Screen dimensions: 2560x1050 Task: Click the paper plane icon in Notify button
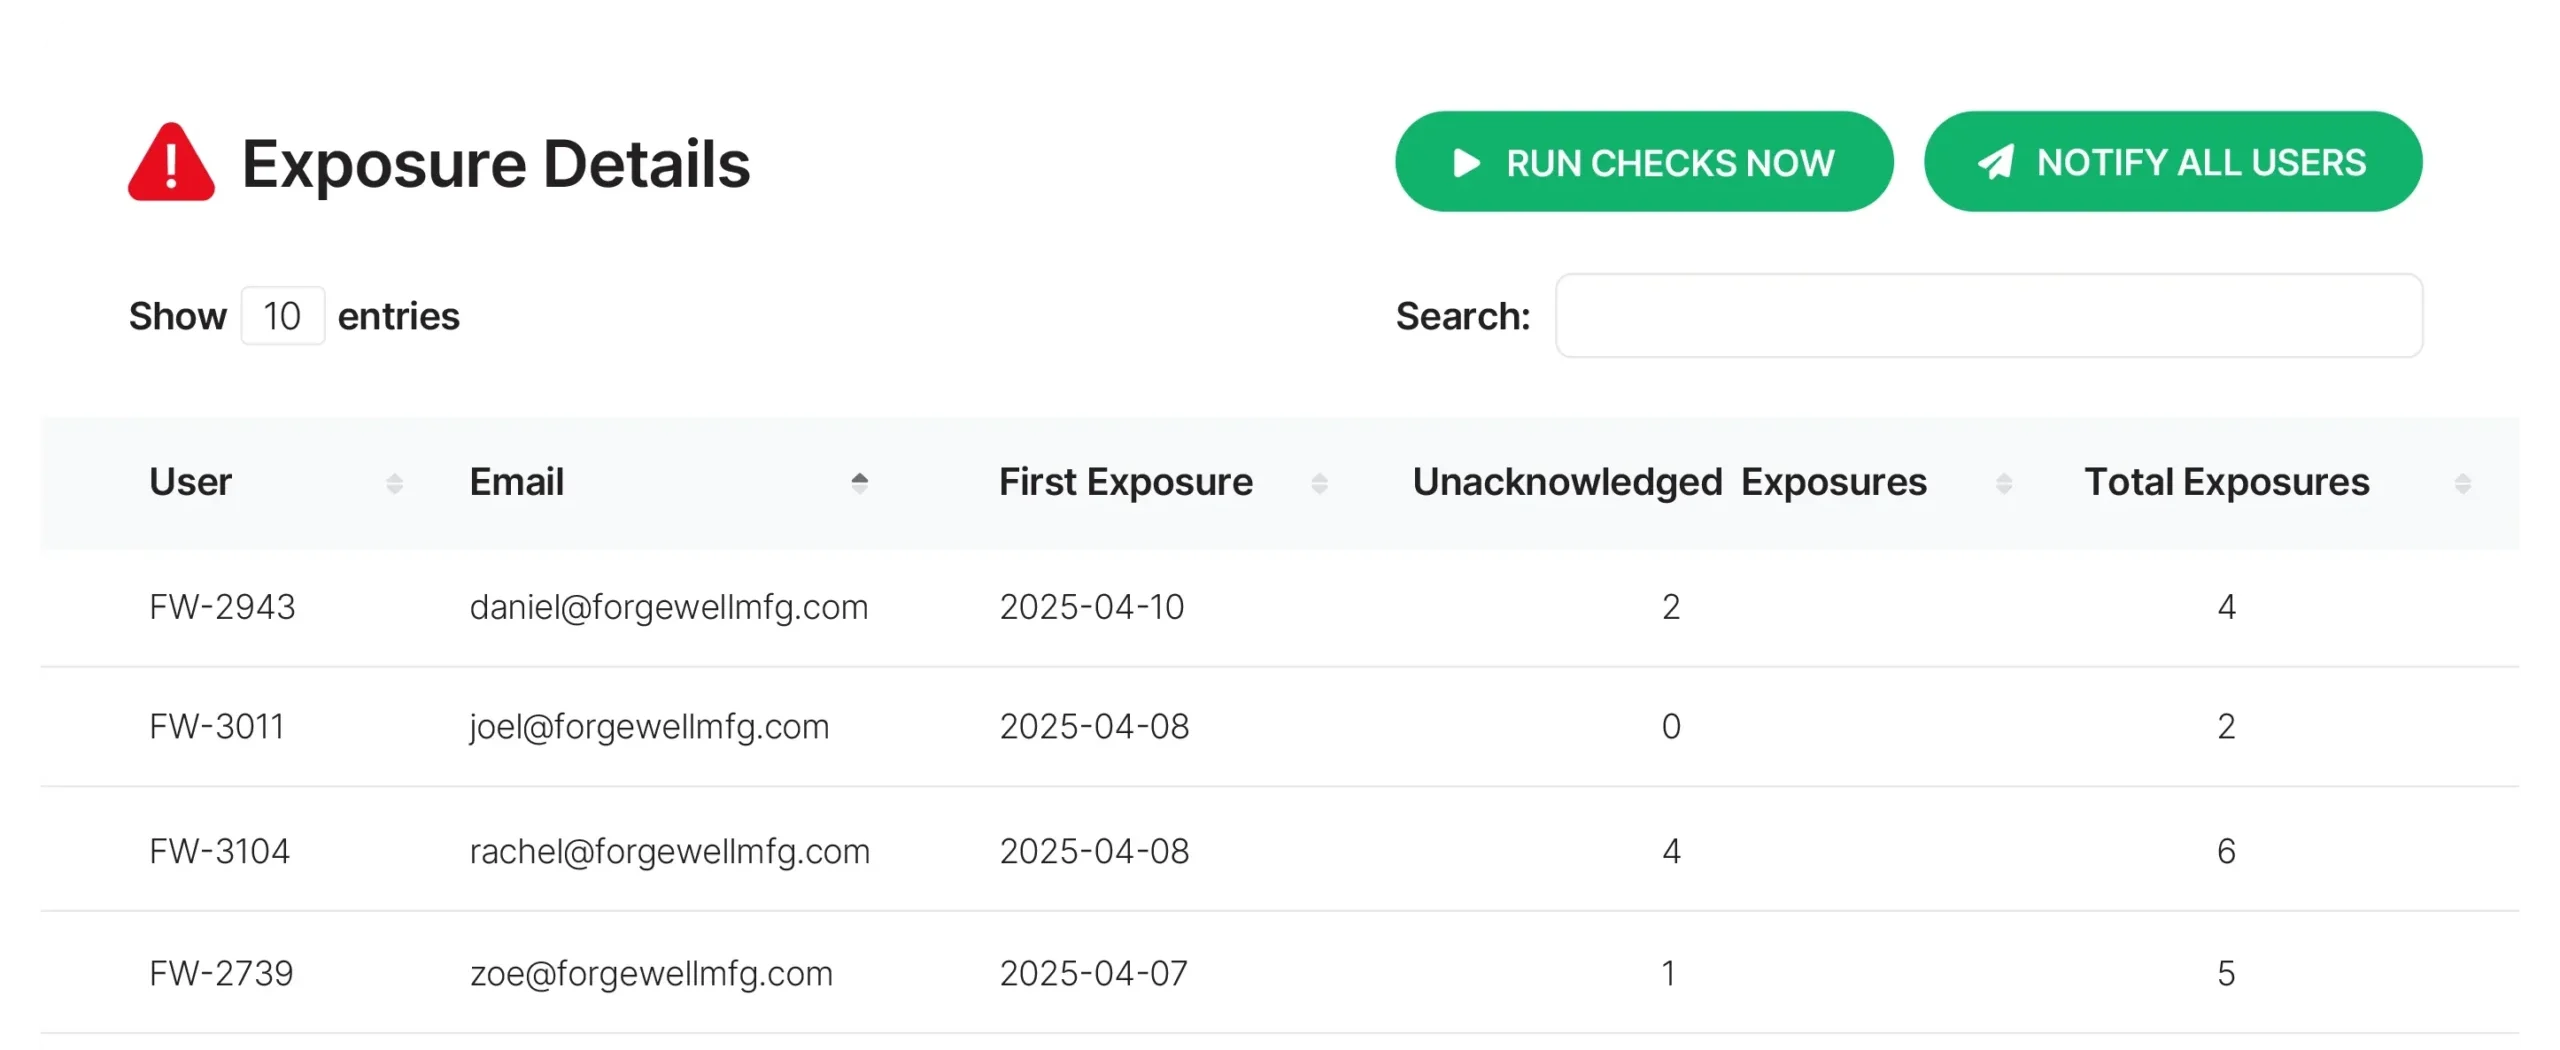tap(1995, 162)
